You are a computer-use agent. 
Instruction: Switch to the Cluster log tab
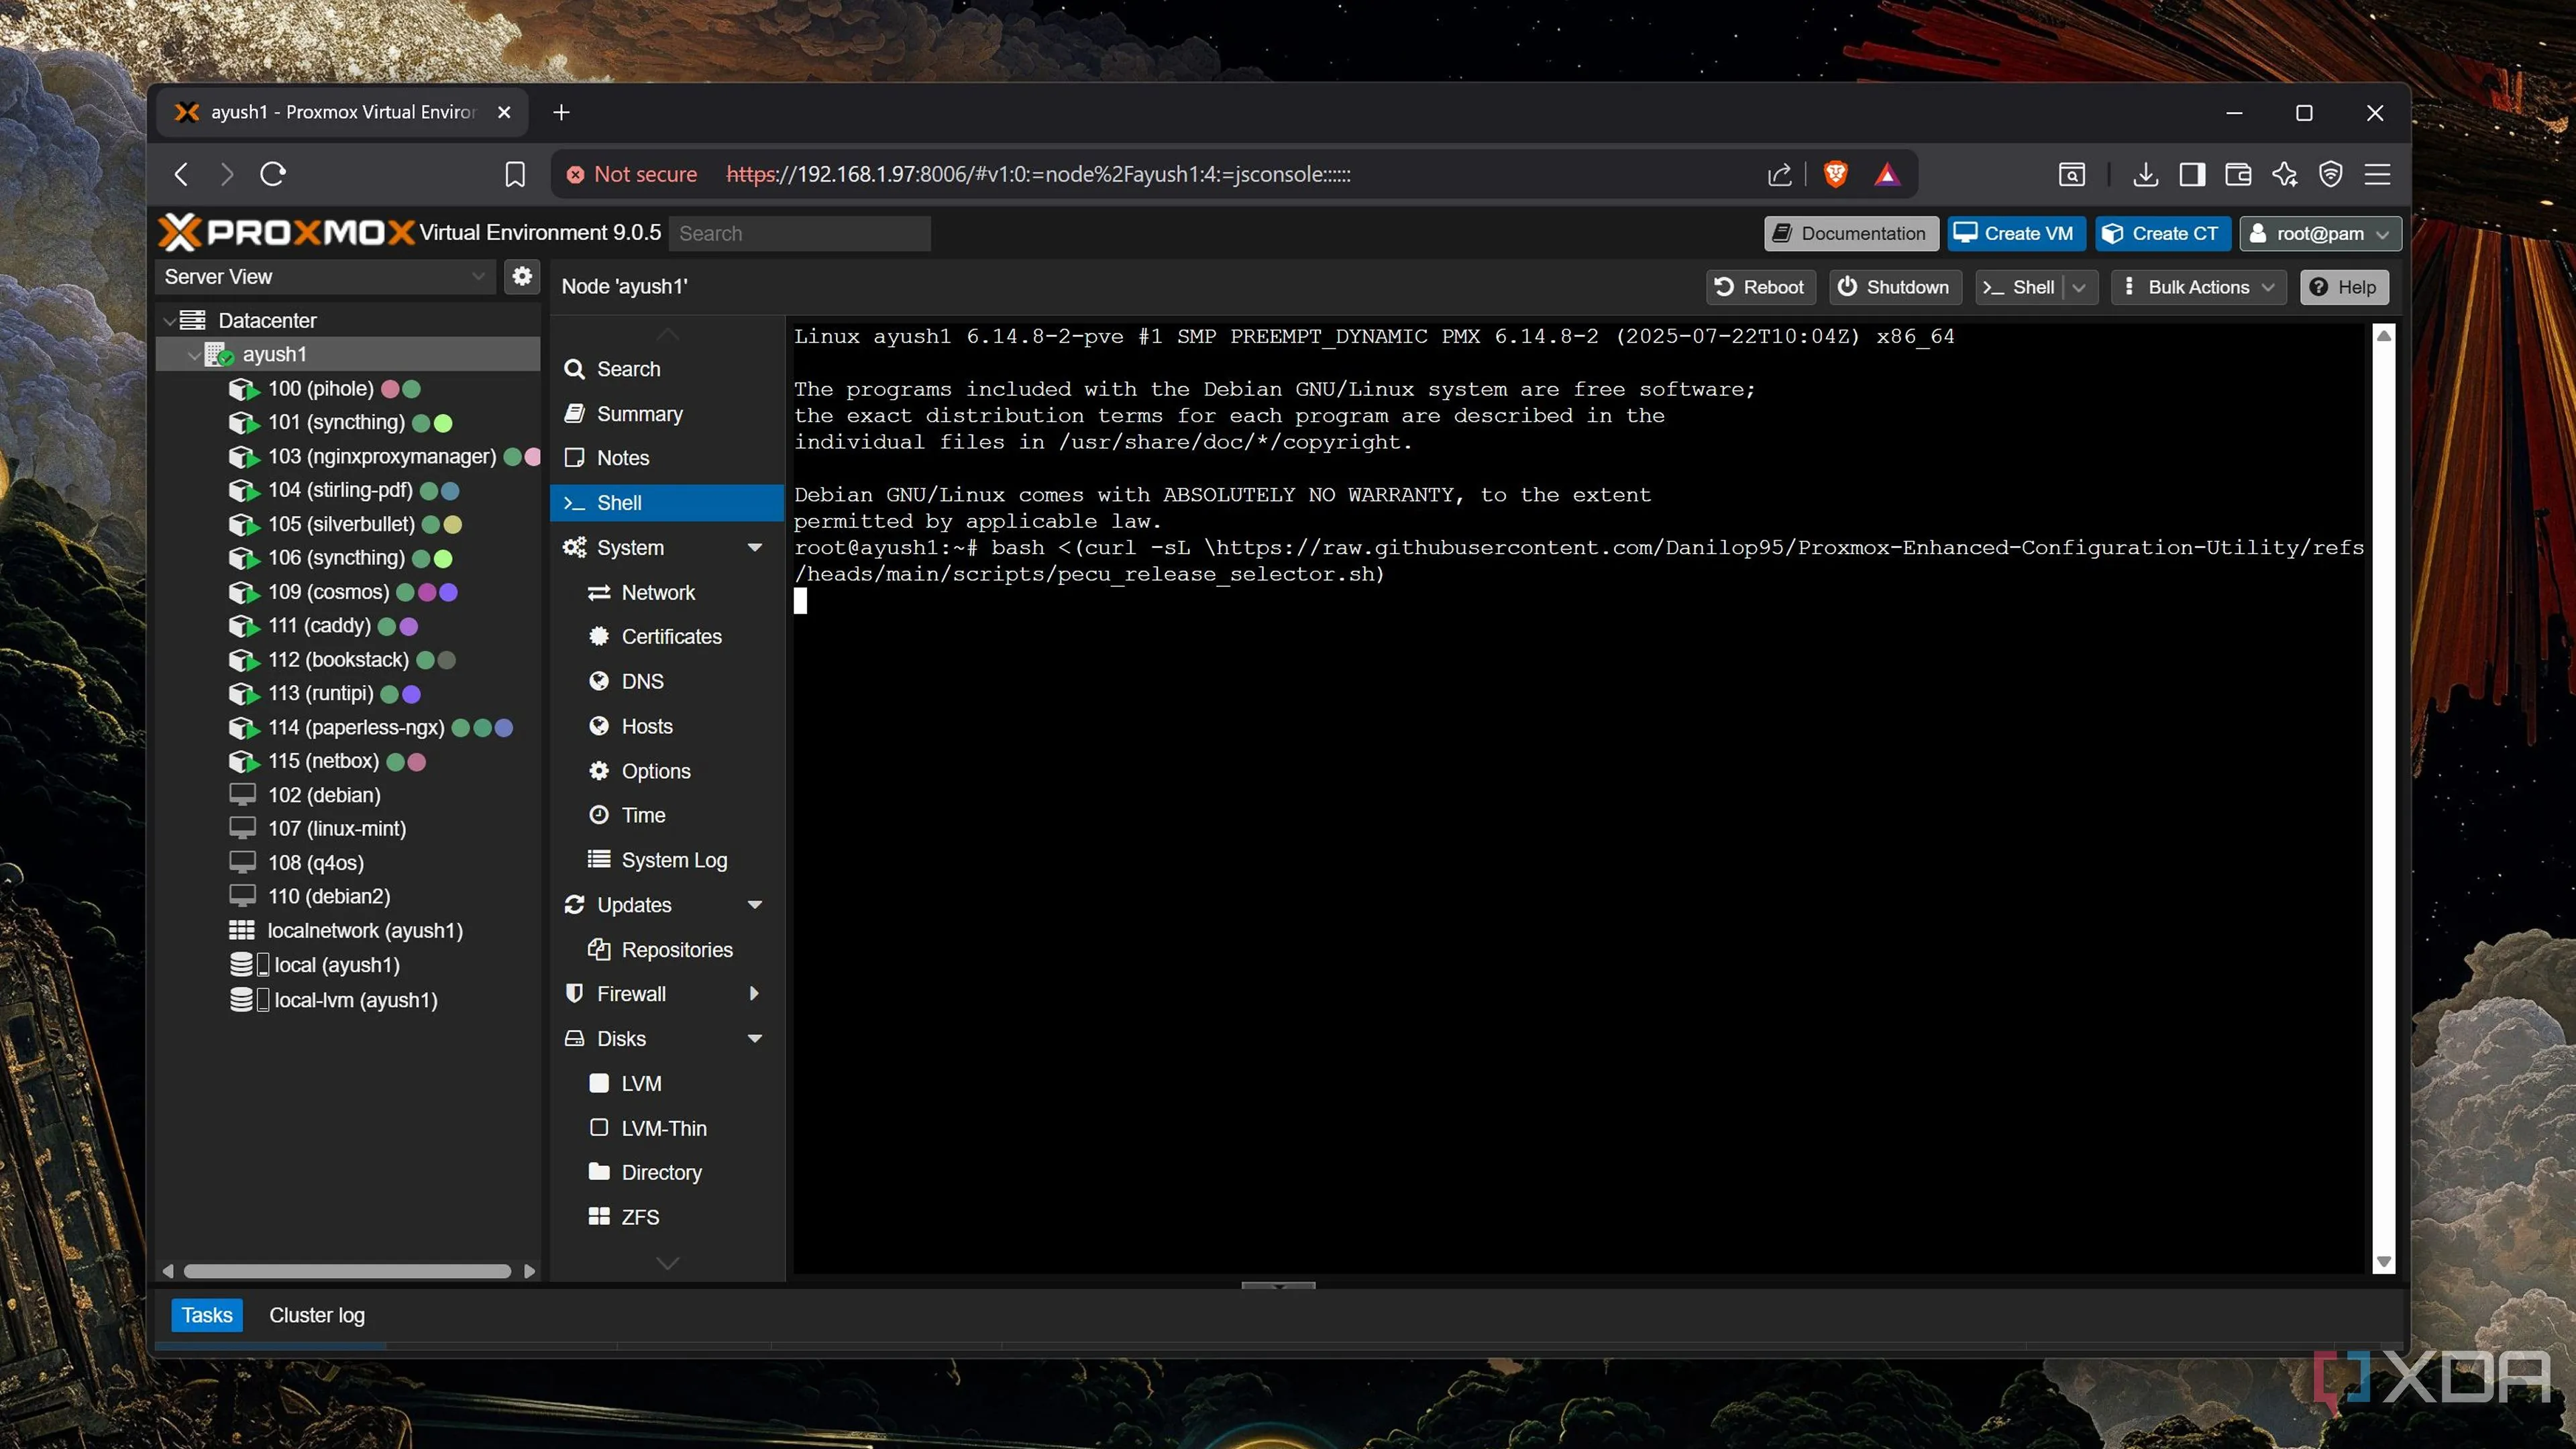tap(316, 1315)
